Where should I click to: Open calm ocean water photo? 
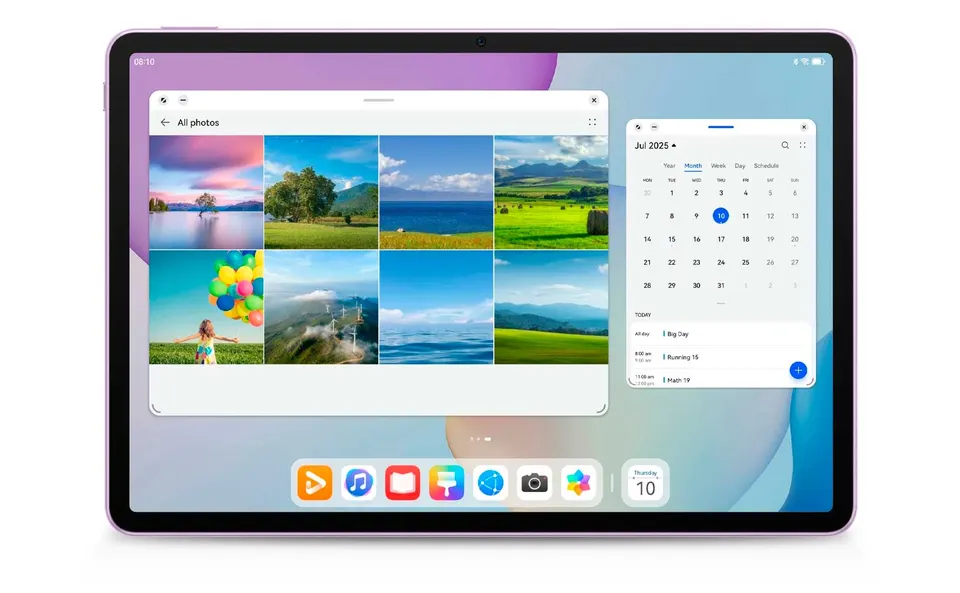436,307
